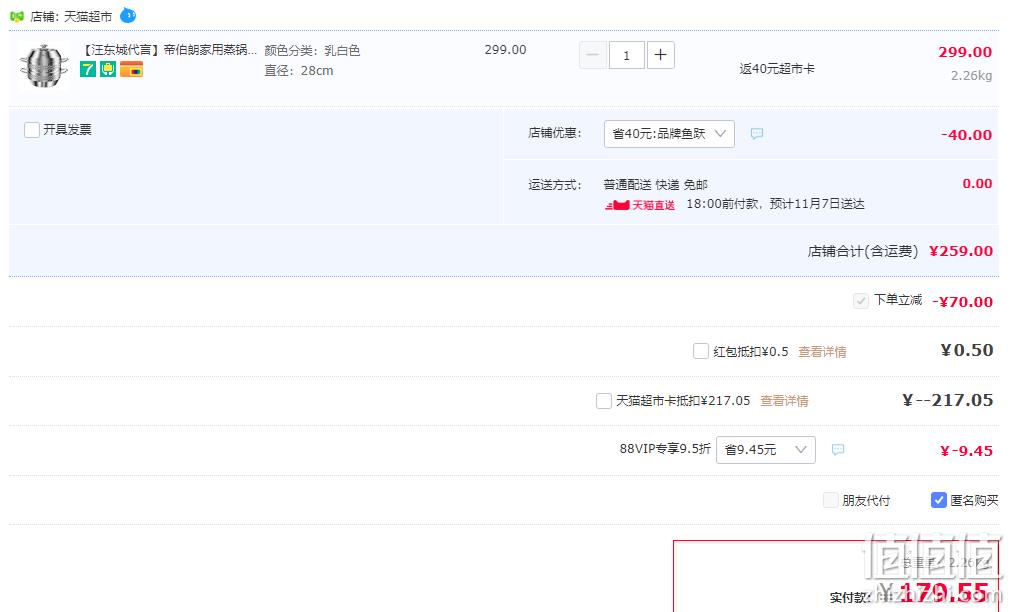Click the green Tmall store icon
This screenshot has height=612, width=1012.
[17, 16]
